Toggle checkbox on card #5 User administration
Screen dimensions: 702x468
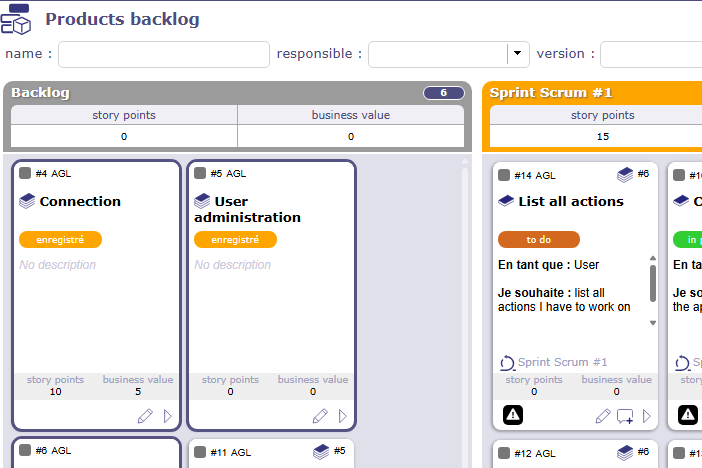click(x=201, y=173)
